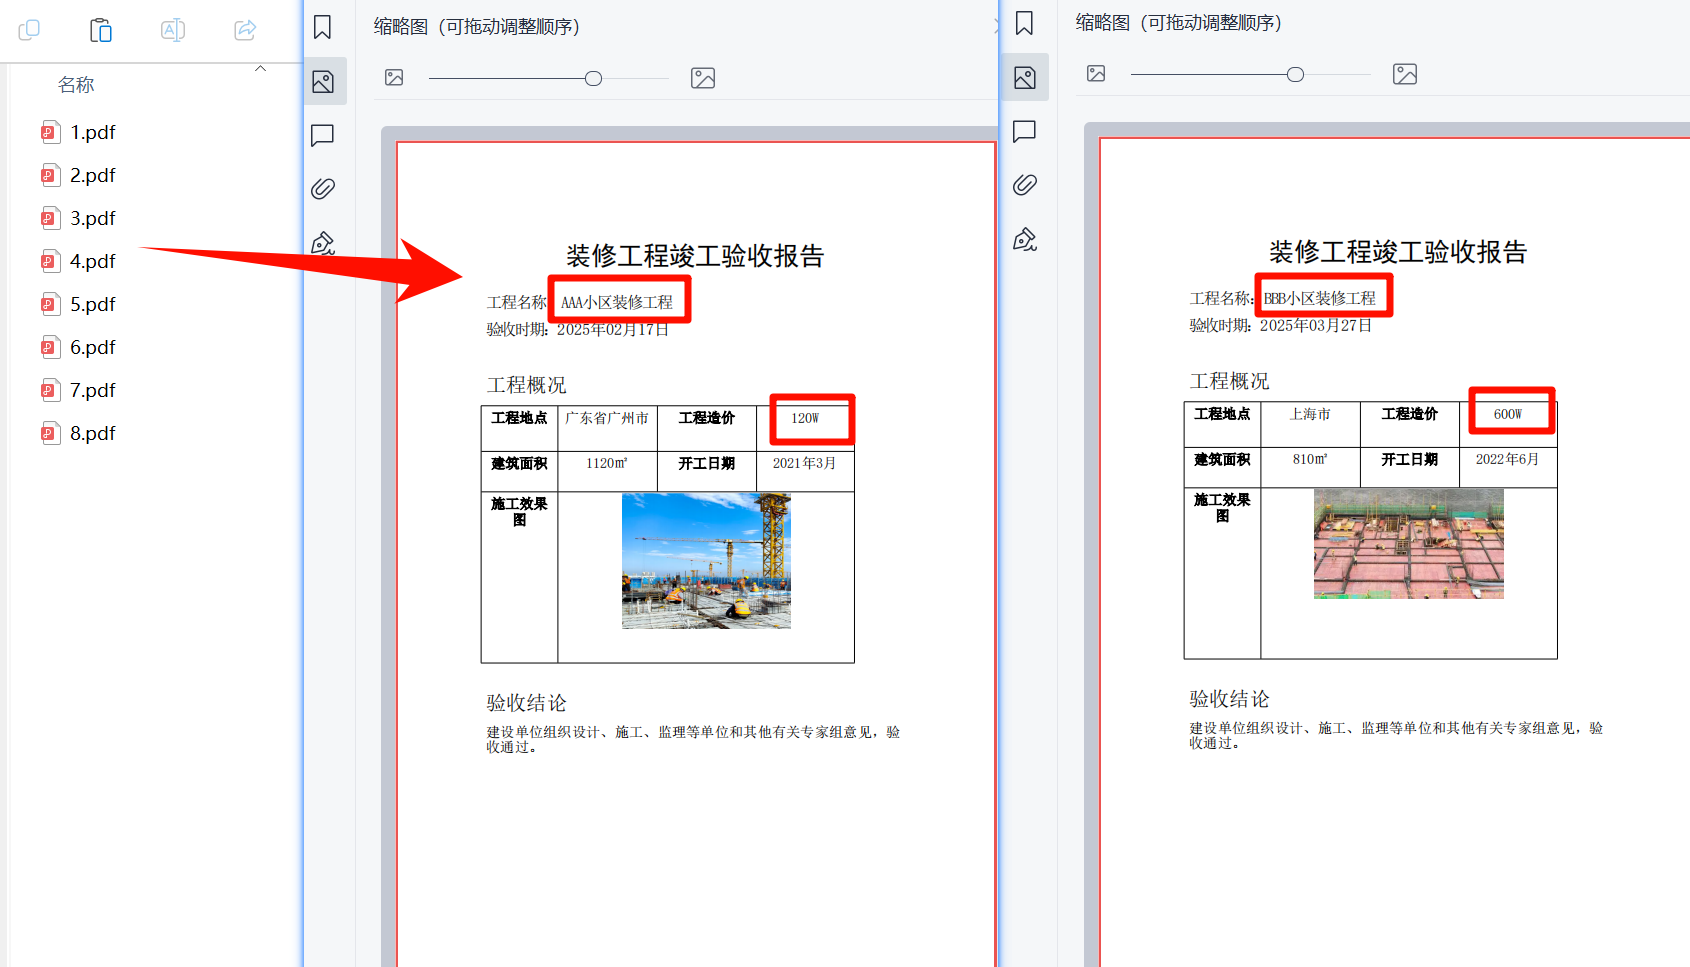Toggle the bookmarks panel in the left viewer
The width and height of the screenshot is (1690, 967).
pos(322,27)
